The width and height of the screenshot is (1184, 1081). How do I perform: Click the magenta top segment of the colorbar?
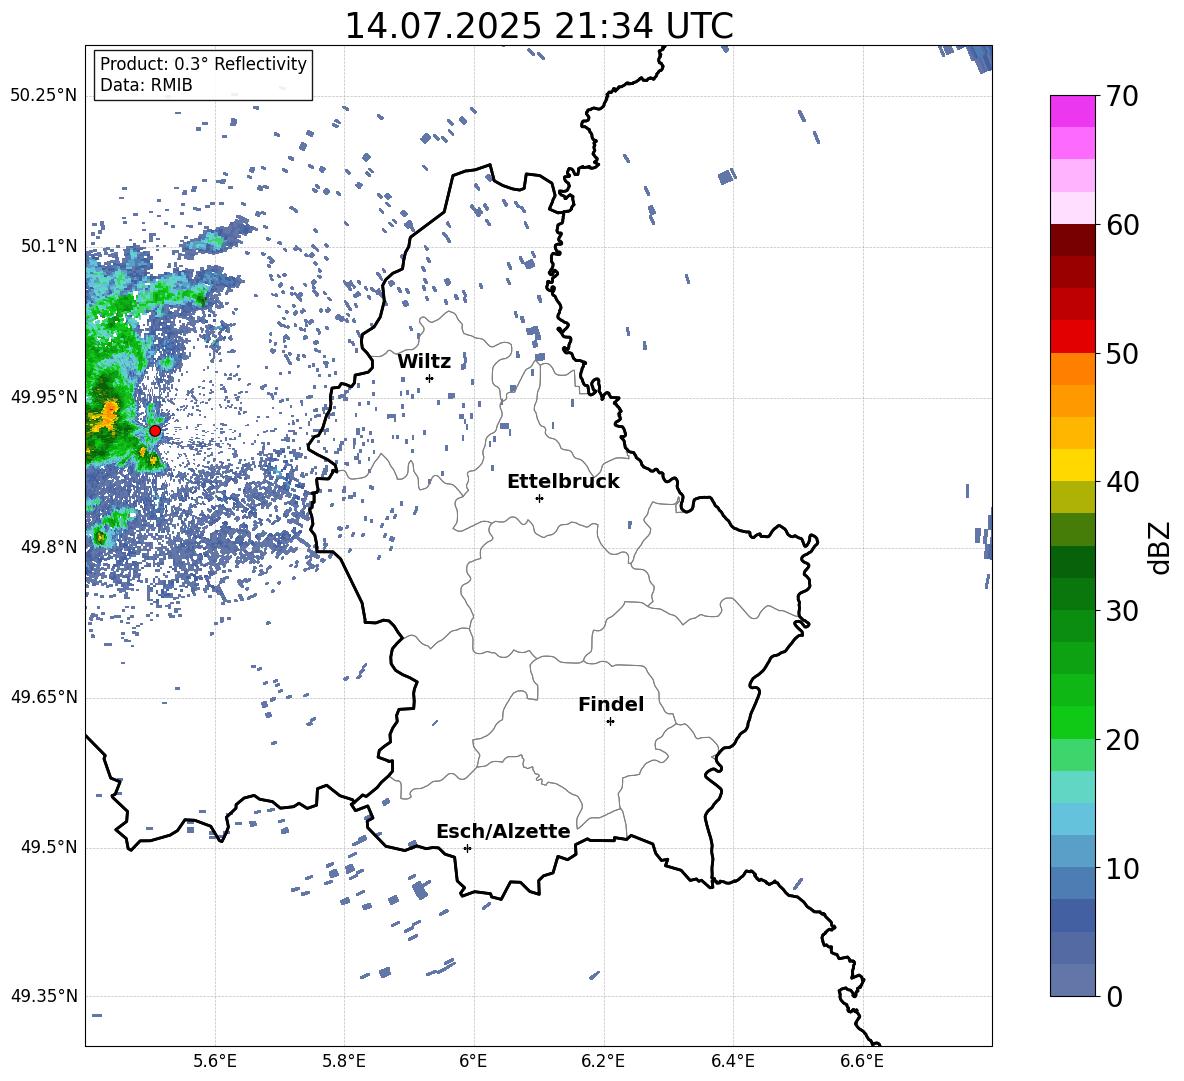click(x=1072, y=112)
